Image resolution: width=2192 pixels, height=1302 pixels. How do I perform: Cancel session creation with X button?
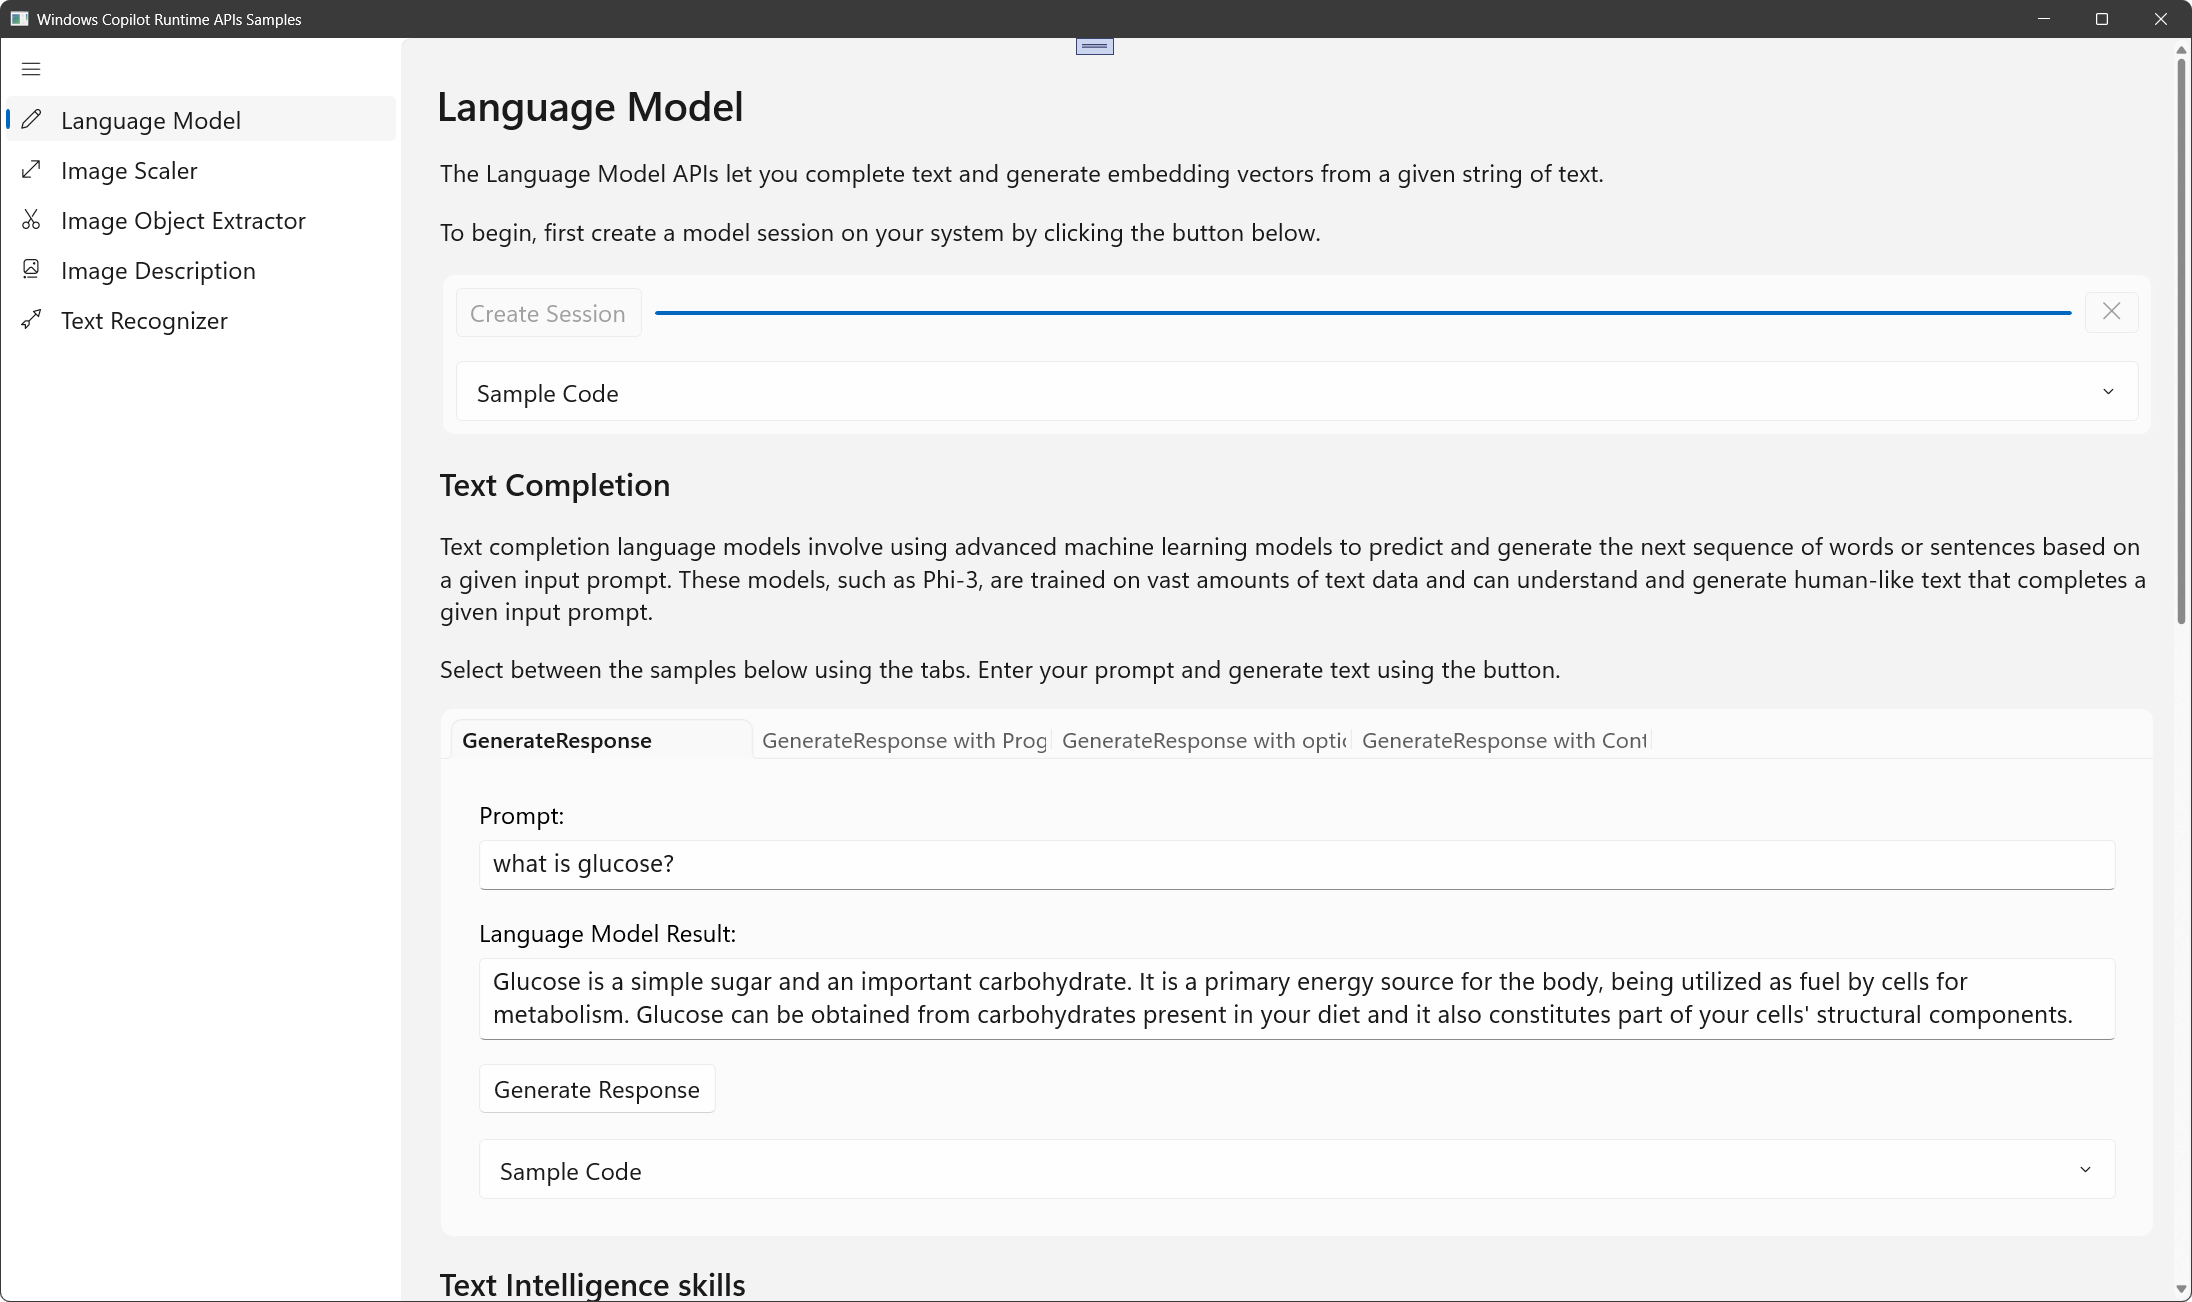[2111, 312]
